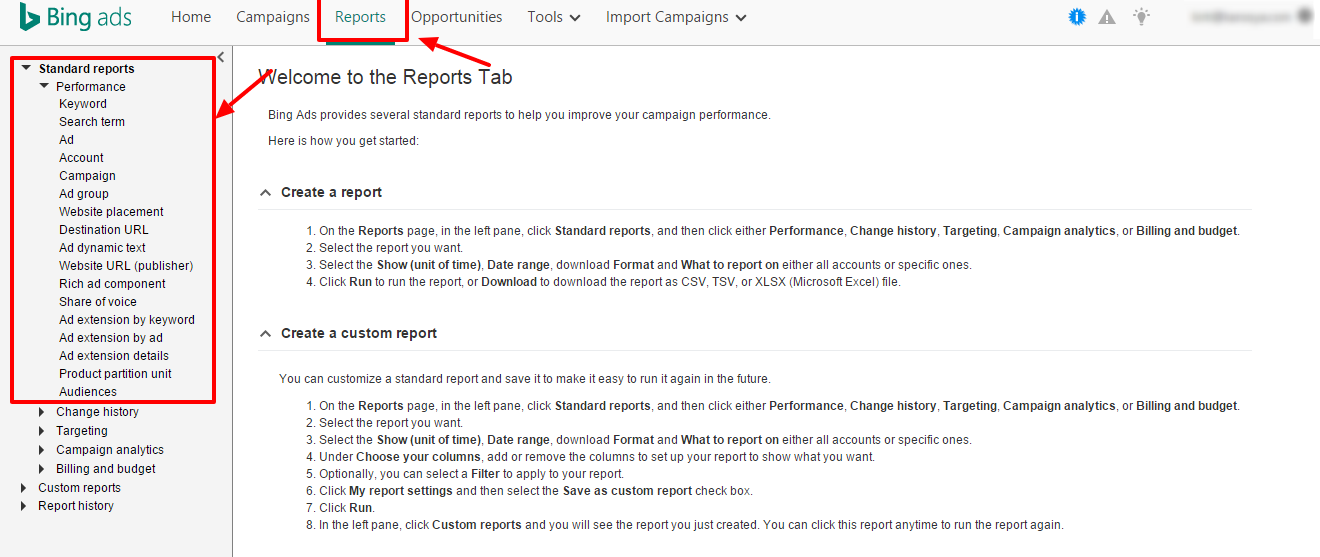Open the Share of voice report

click(x=98, y=302)
